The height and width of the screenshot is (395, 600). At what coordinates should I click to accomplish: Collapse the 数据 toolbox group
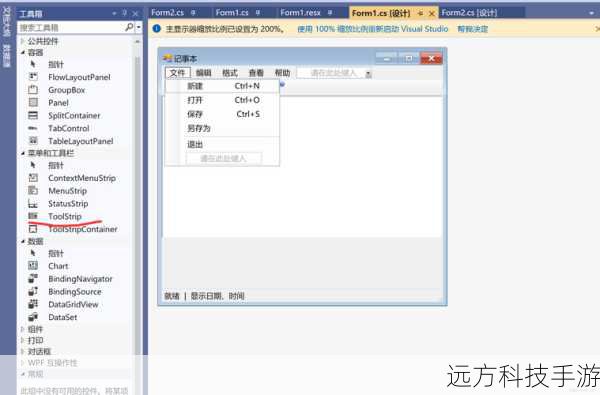[23, 241]
